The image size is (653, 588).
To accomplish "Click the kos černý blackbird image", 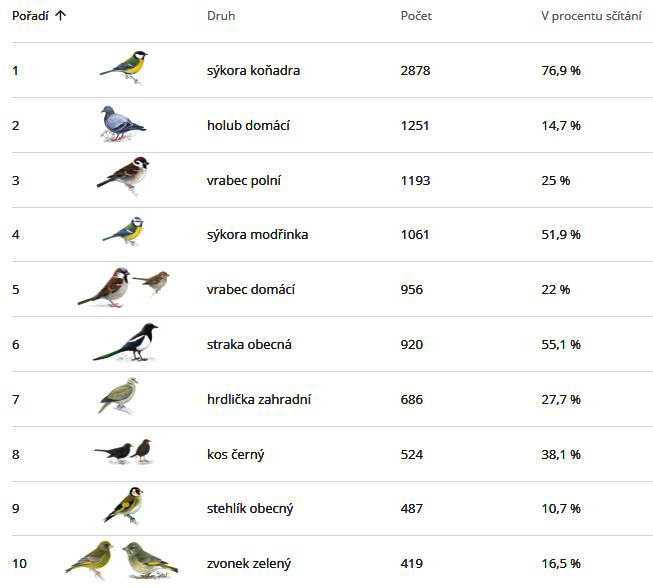I will [x=123, y=451].
